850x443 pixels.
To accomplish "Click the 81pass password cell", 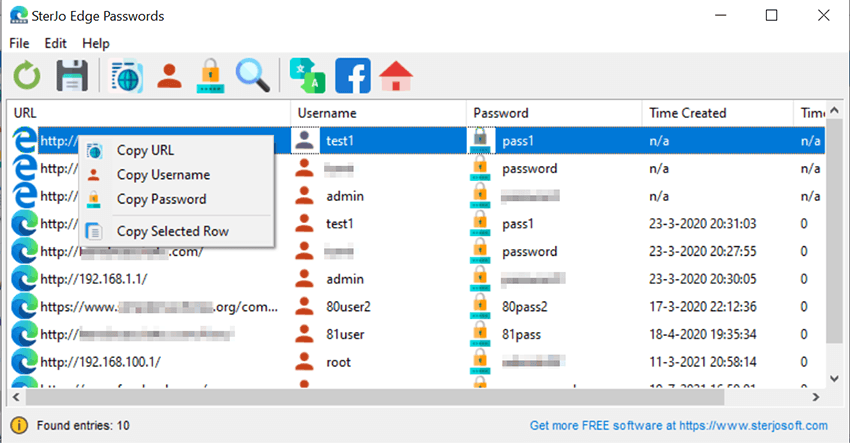I will tap(521, 335).
